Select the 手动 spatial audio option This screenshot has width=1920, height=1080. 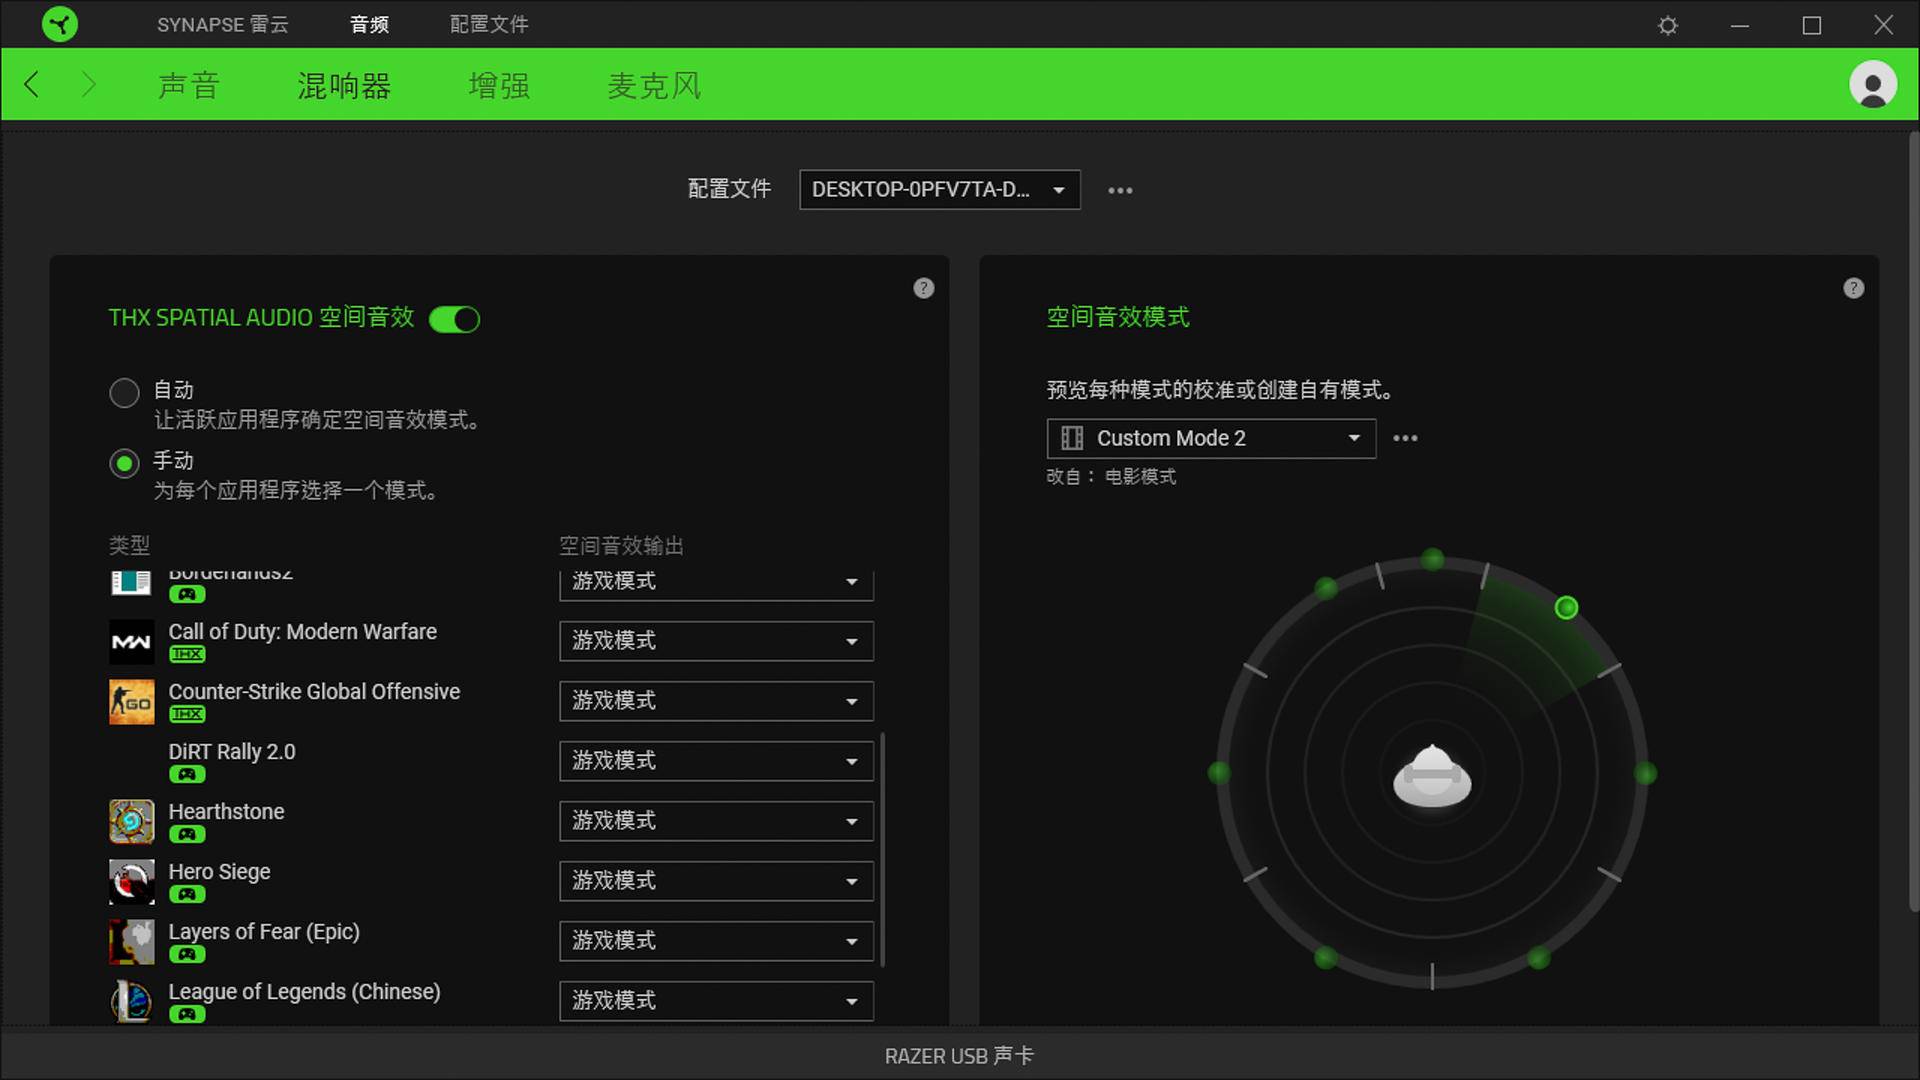coord(124,463)
